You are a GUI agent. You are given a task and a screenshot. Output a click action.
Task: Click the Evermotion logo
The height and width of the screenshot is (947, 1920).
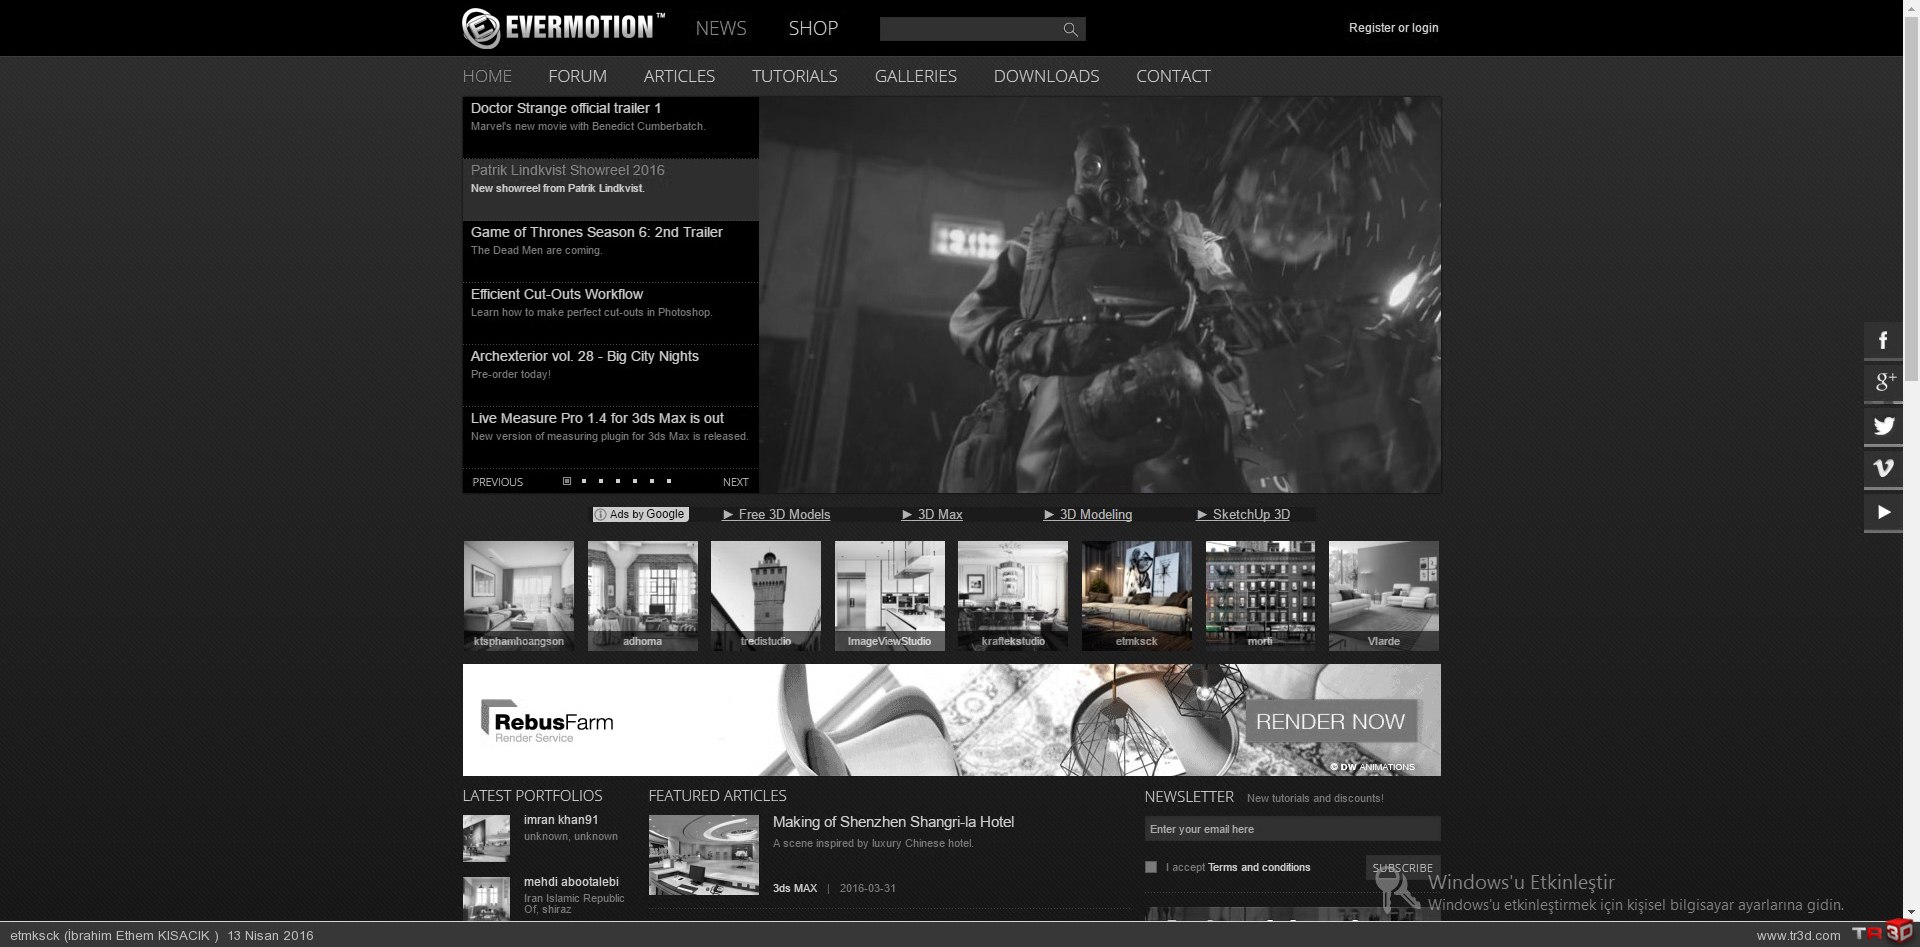coord(563,28)
